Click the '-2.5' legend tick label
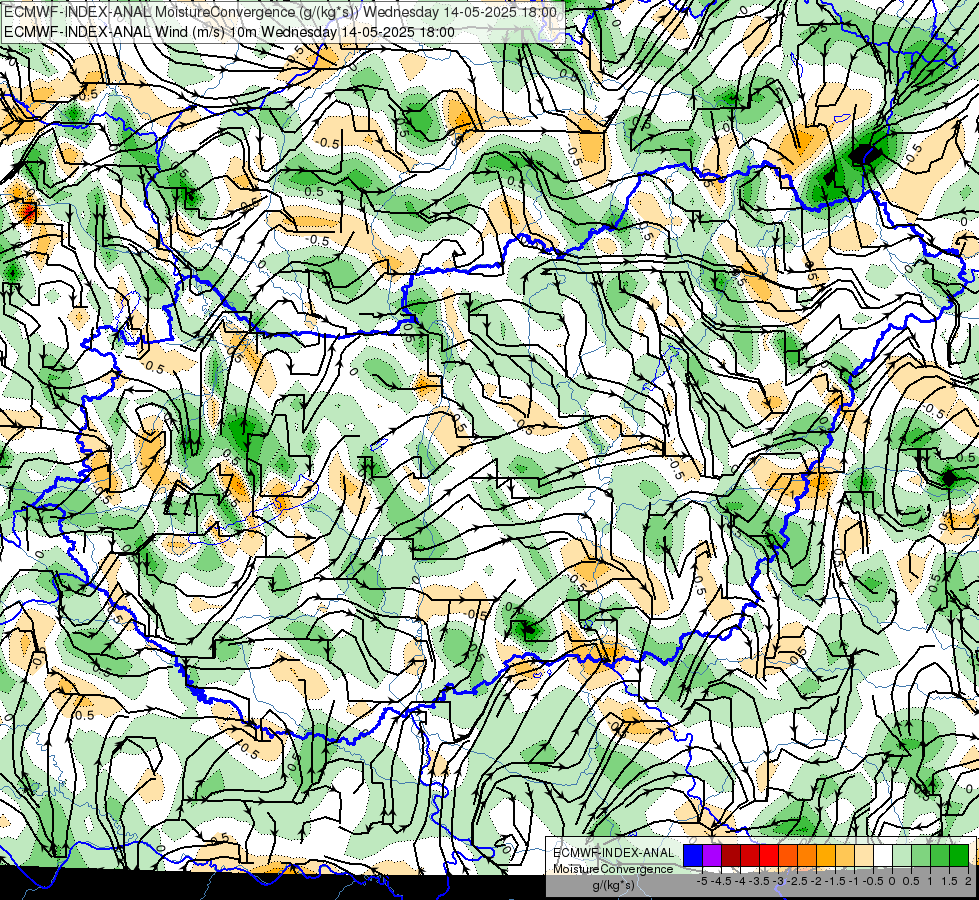 (x=797, y=881)
